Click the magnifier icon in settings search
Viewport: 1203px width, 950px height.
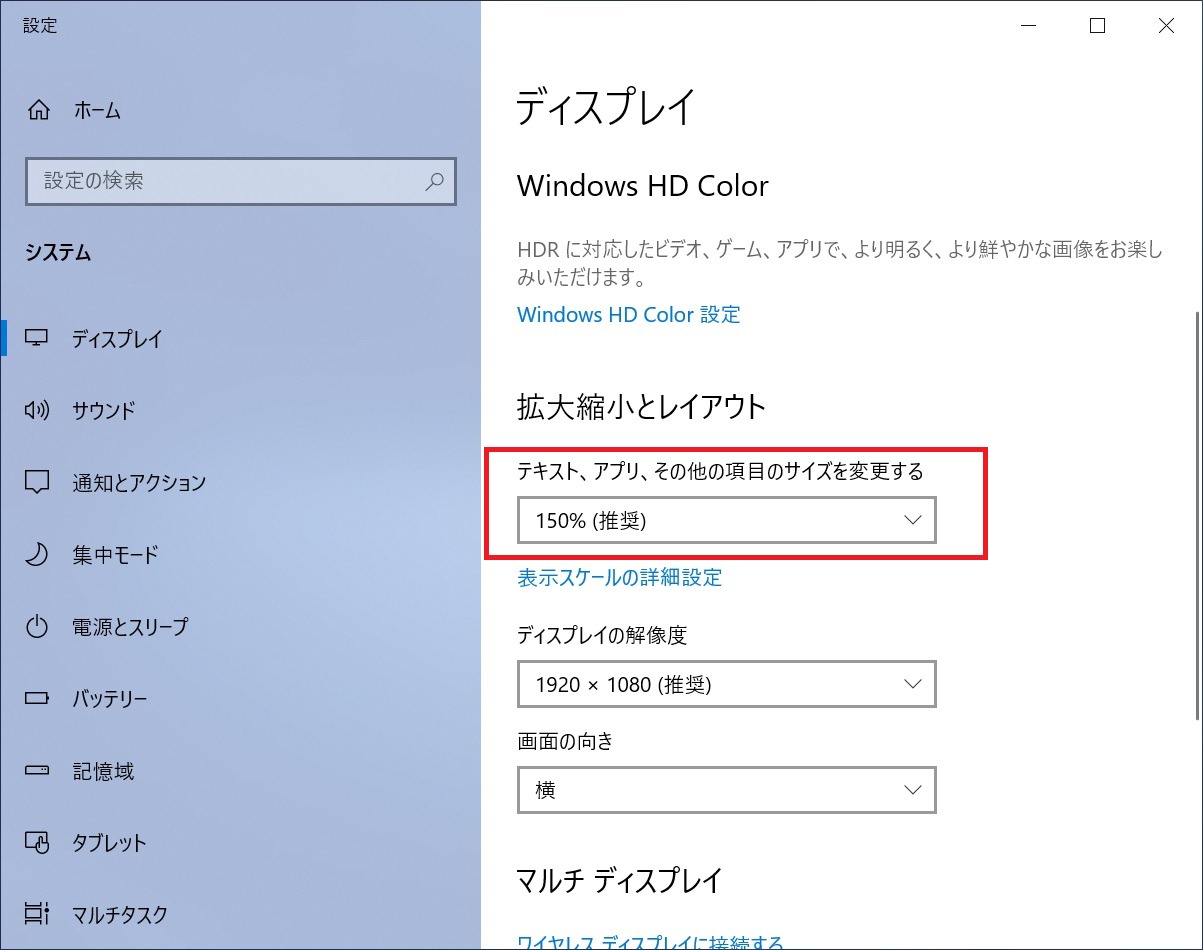[x=435, y=181]
